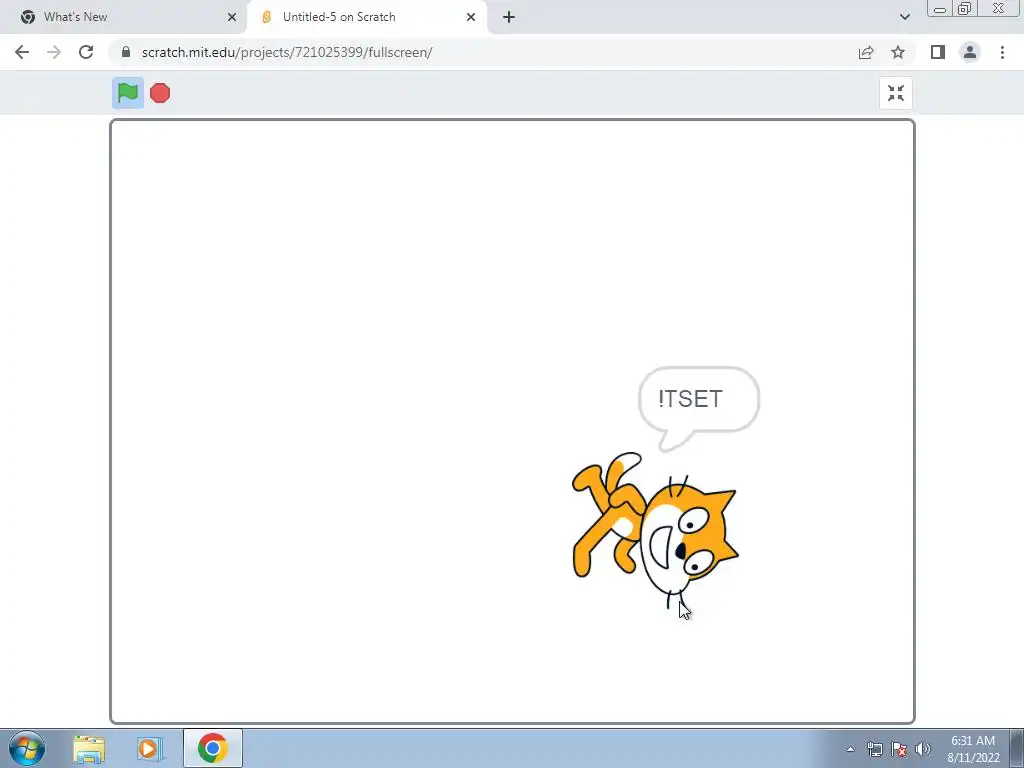
Task: Show hidden system tray icons
Action: (850, 750)
